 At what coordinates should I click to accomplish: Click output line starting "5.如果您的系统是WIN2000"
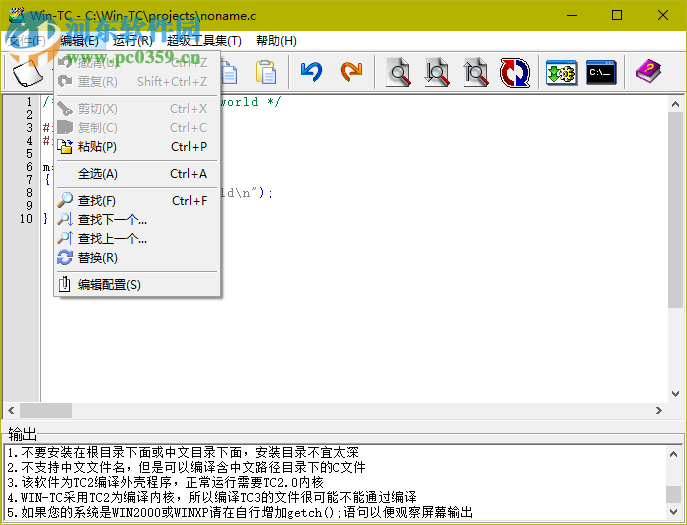[240, 512]
